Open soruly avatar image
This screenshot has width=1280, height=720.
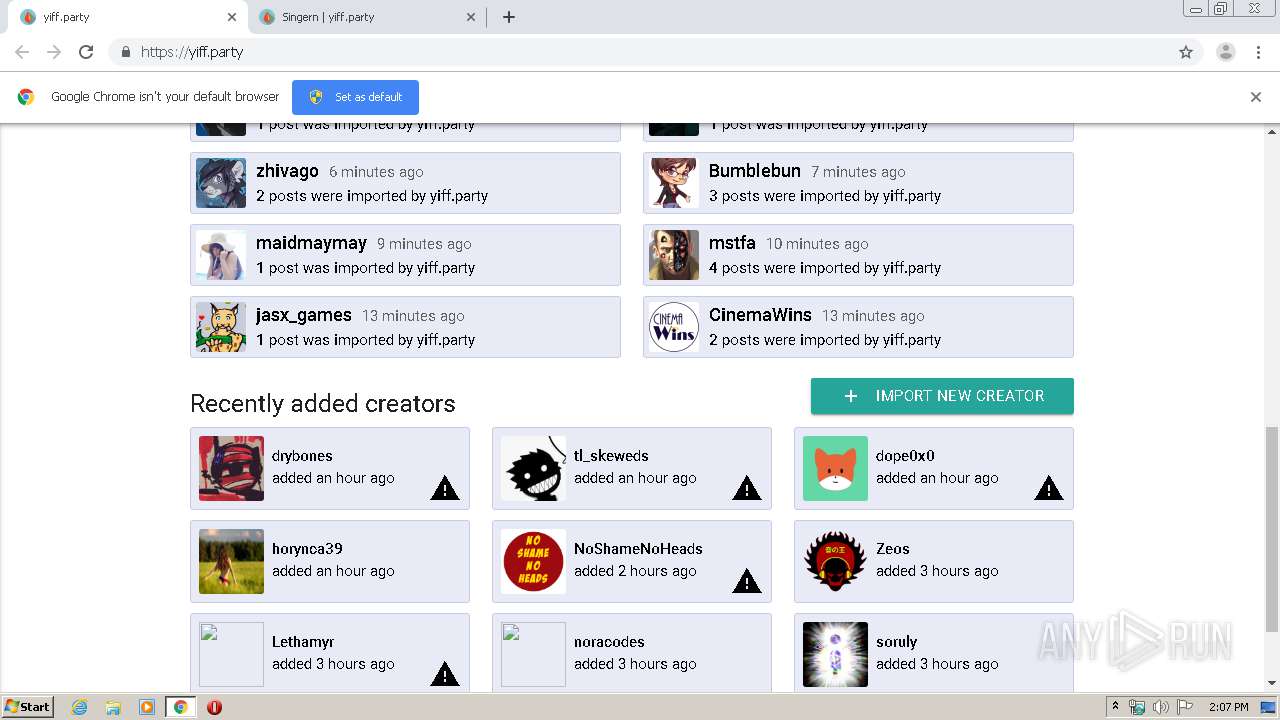tap(835, 654)
